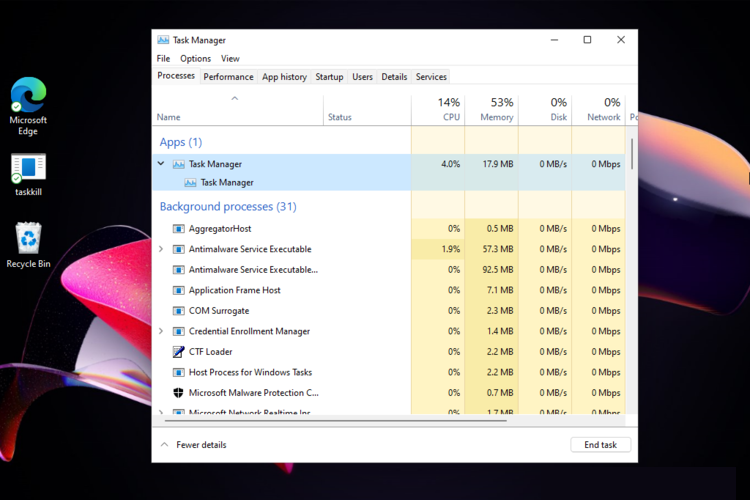
Task: Expand the Credential Enrollment Manager row
Action: (x=161, y=331)
